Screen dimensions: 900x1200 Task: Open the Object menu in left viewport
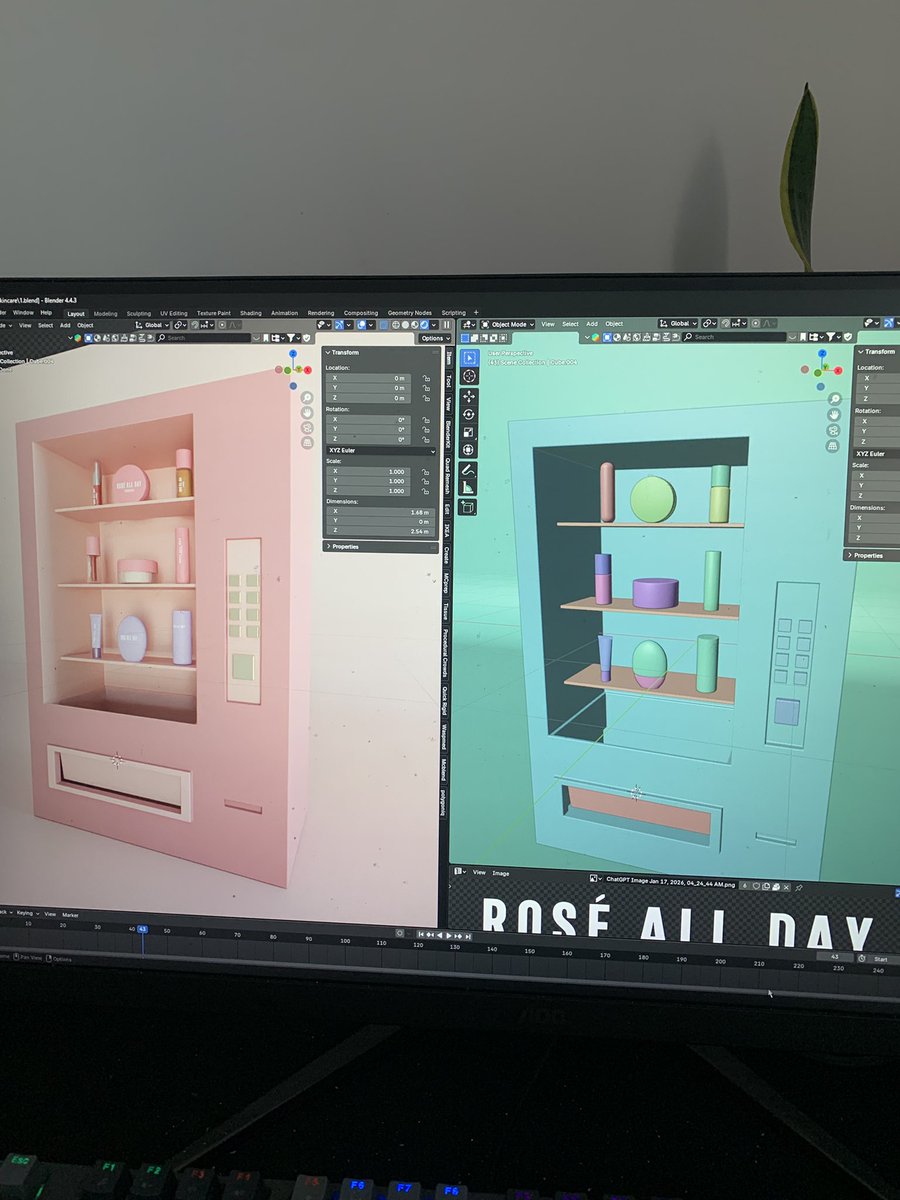point(85,325)
